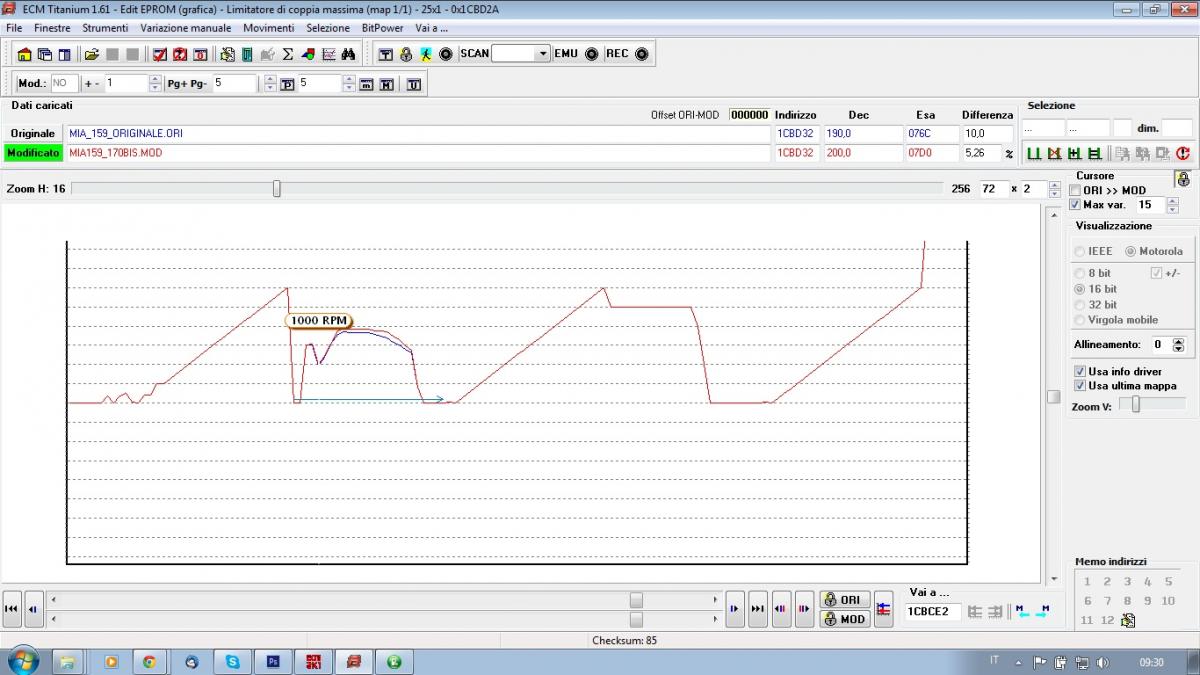The height and width of the screenshot is (675, 1200).
Task: Click the yellow house icon in toolbar
Action: click(x=25, y=54)
